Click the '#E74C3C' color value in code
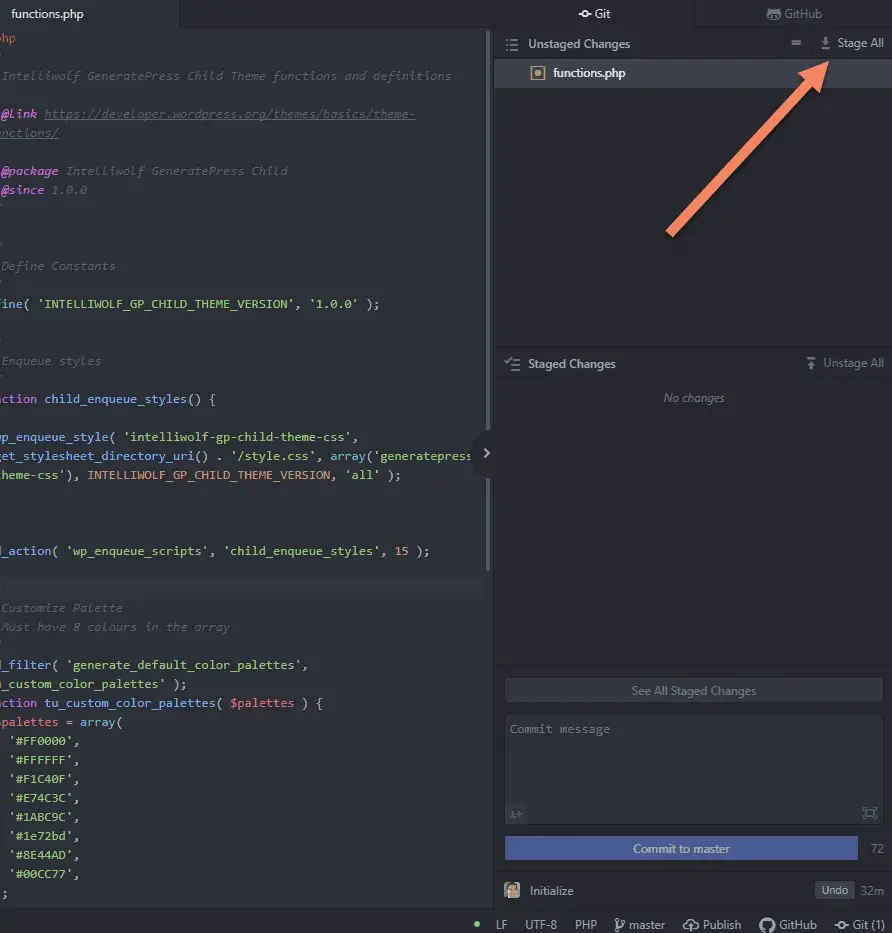The image size is (892, 933). coord(40,798)
